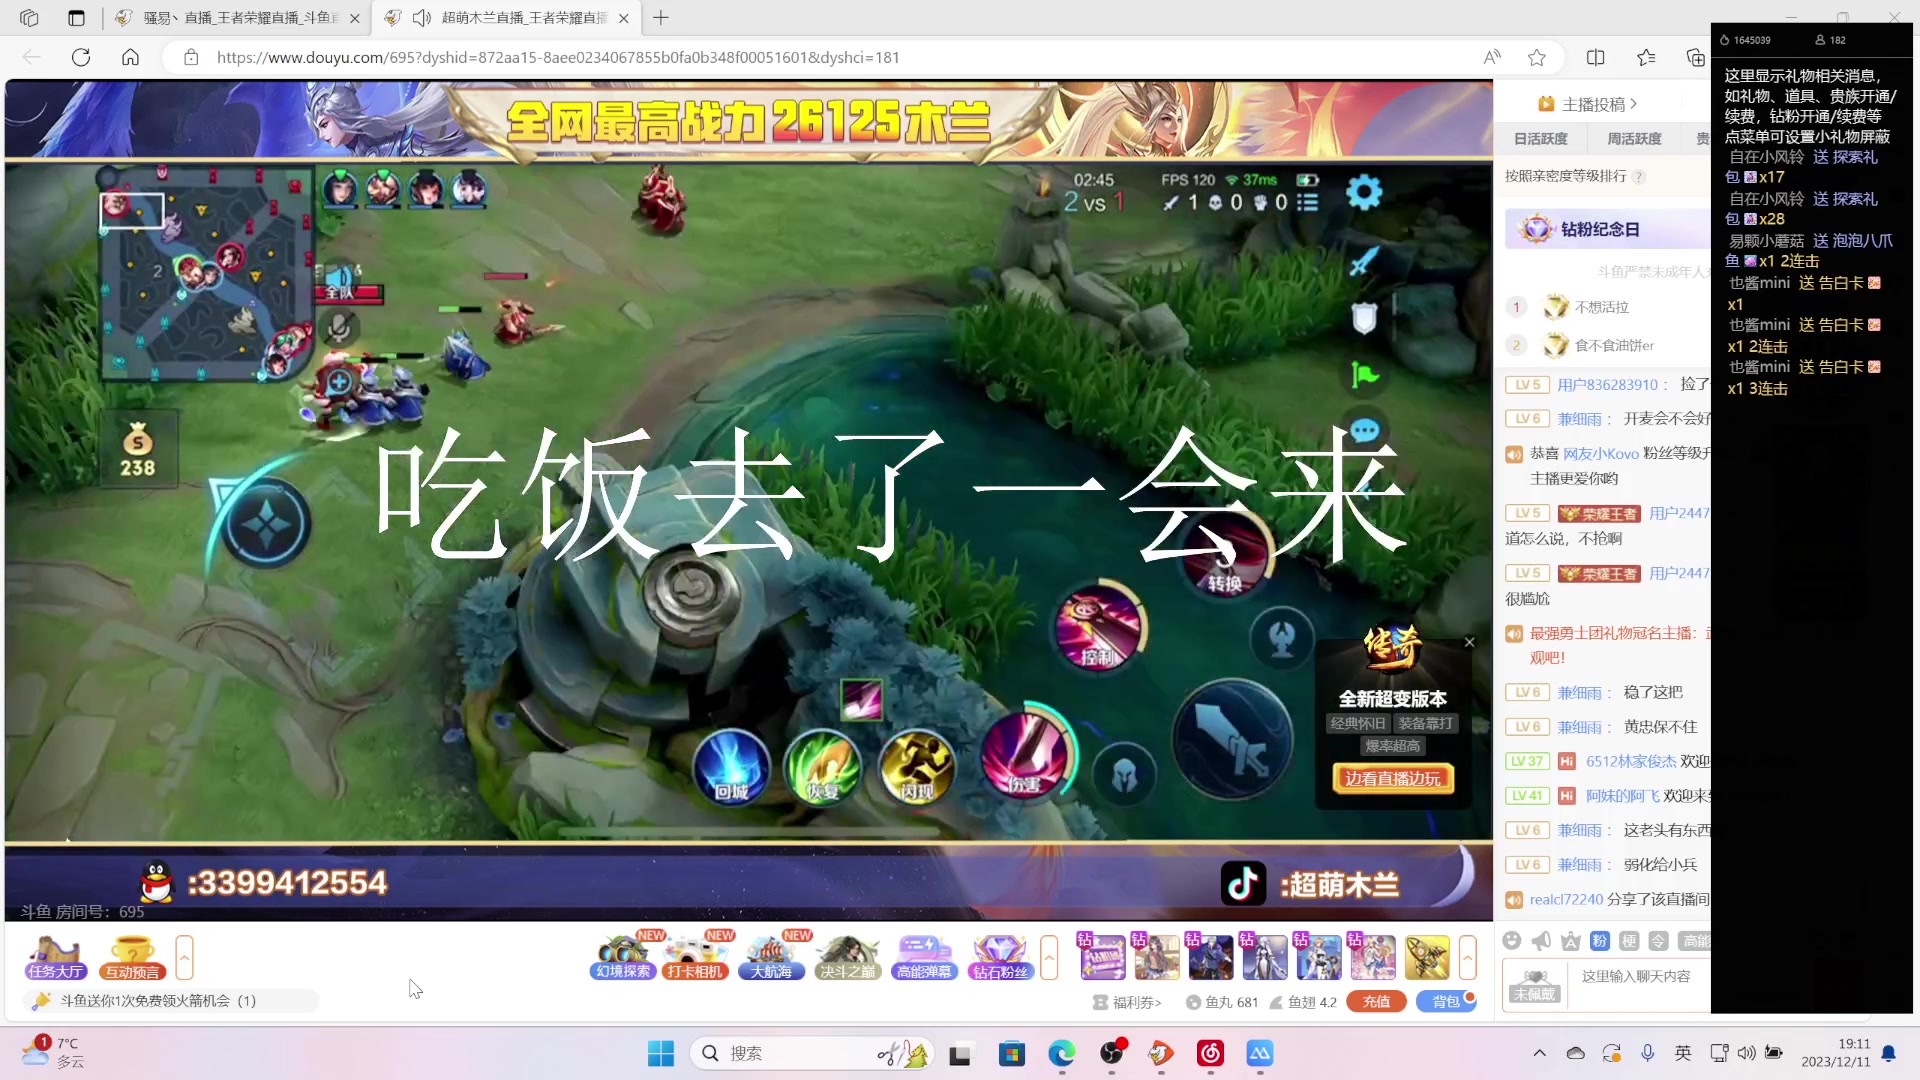Open the 福利券 coupon expander
This screenshot has height=1080, width=1920.
point(1127,1002)
